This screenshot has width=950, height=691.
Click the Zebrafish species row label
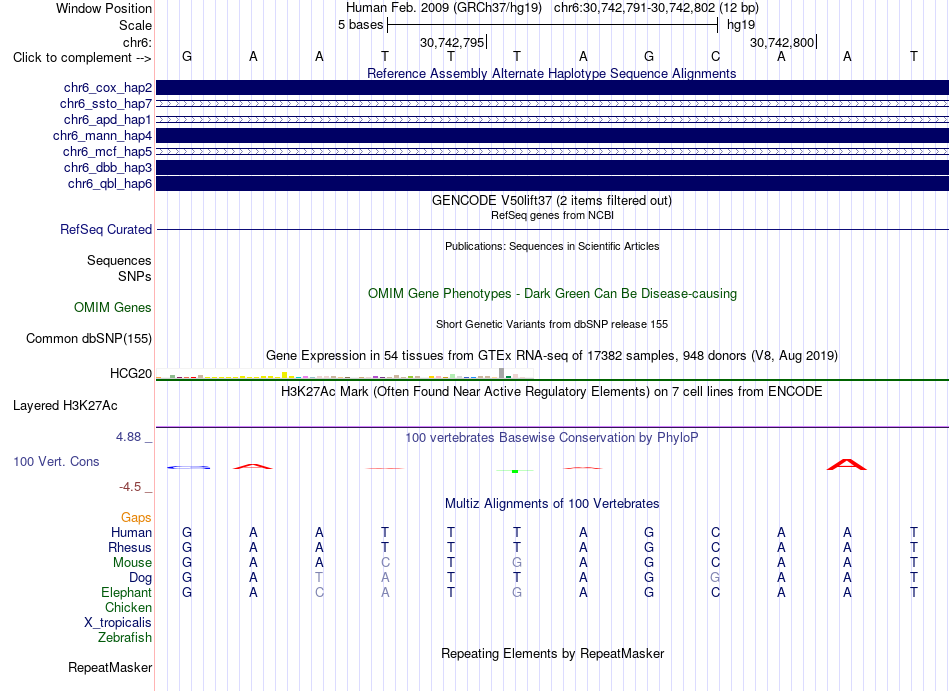125,638
